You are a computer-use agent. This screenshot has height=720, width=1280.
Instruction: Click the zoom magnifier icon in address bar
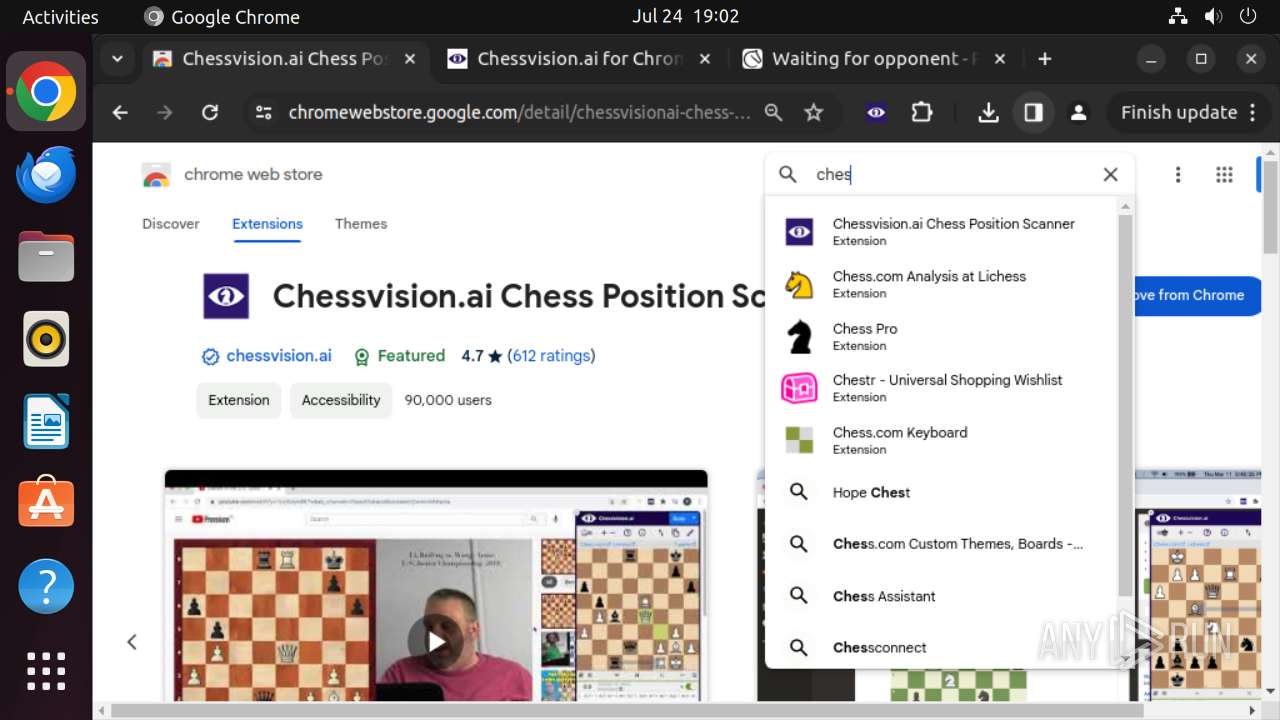pyautogui.click(x=773, y=113)
